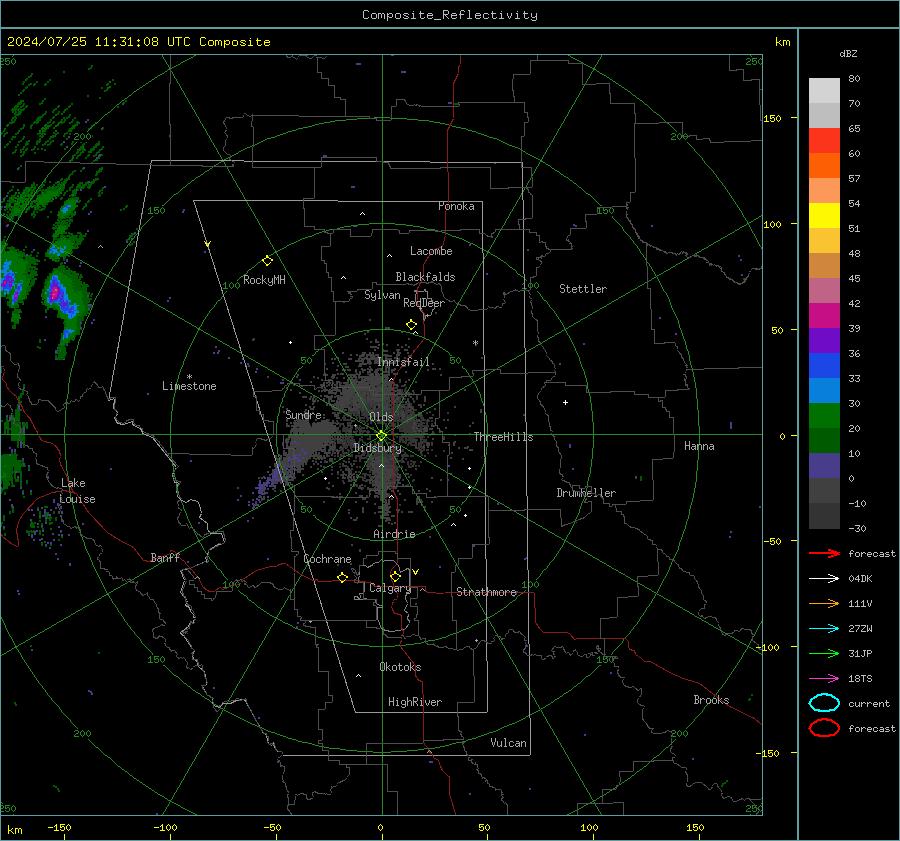Click the Limestone label
The width and height of the screenshot is (900, 841).
click(189, 386)
